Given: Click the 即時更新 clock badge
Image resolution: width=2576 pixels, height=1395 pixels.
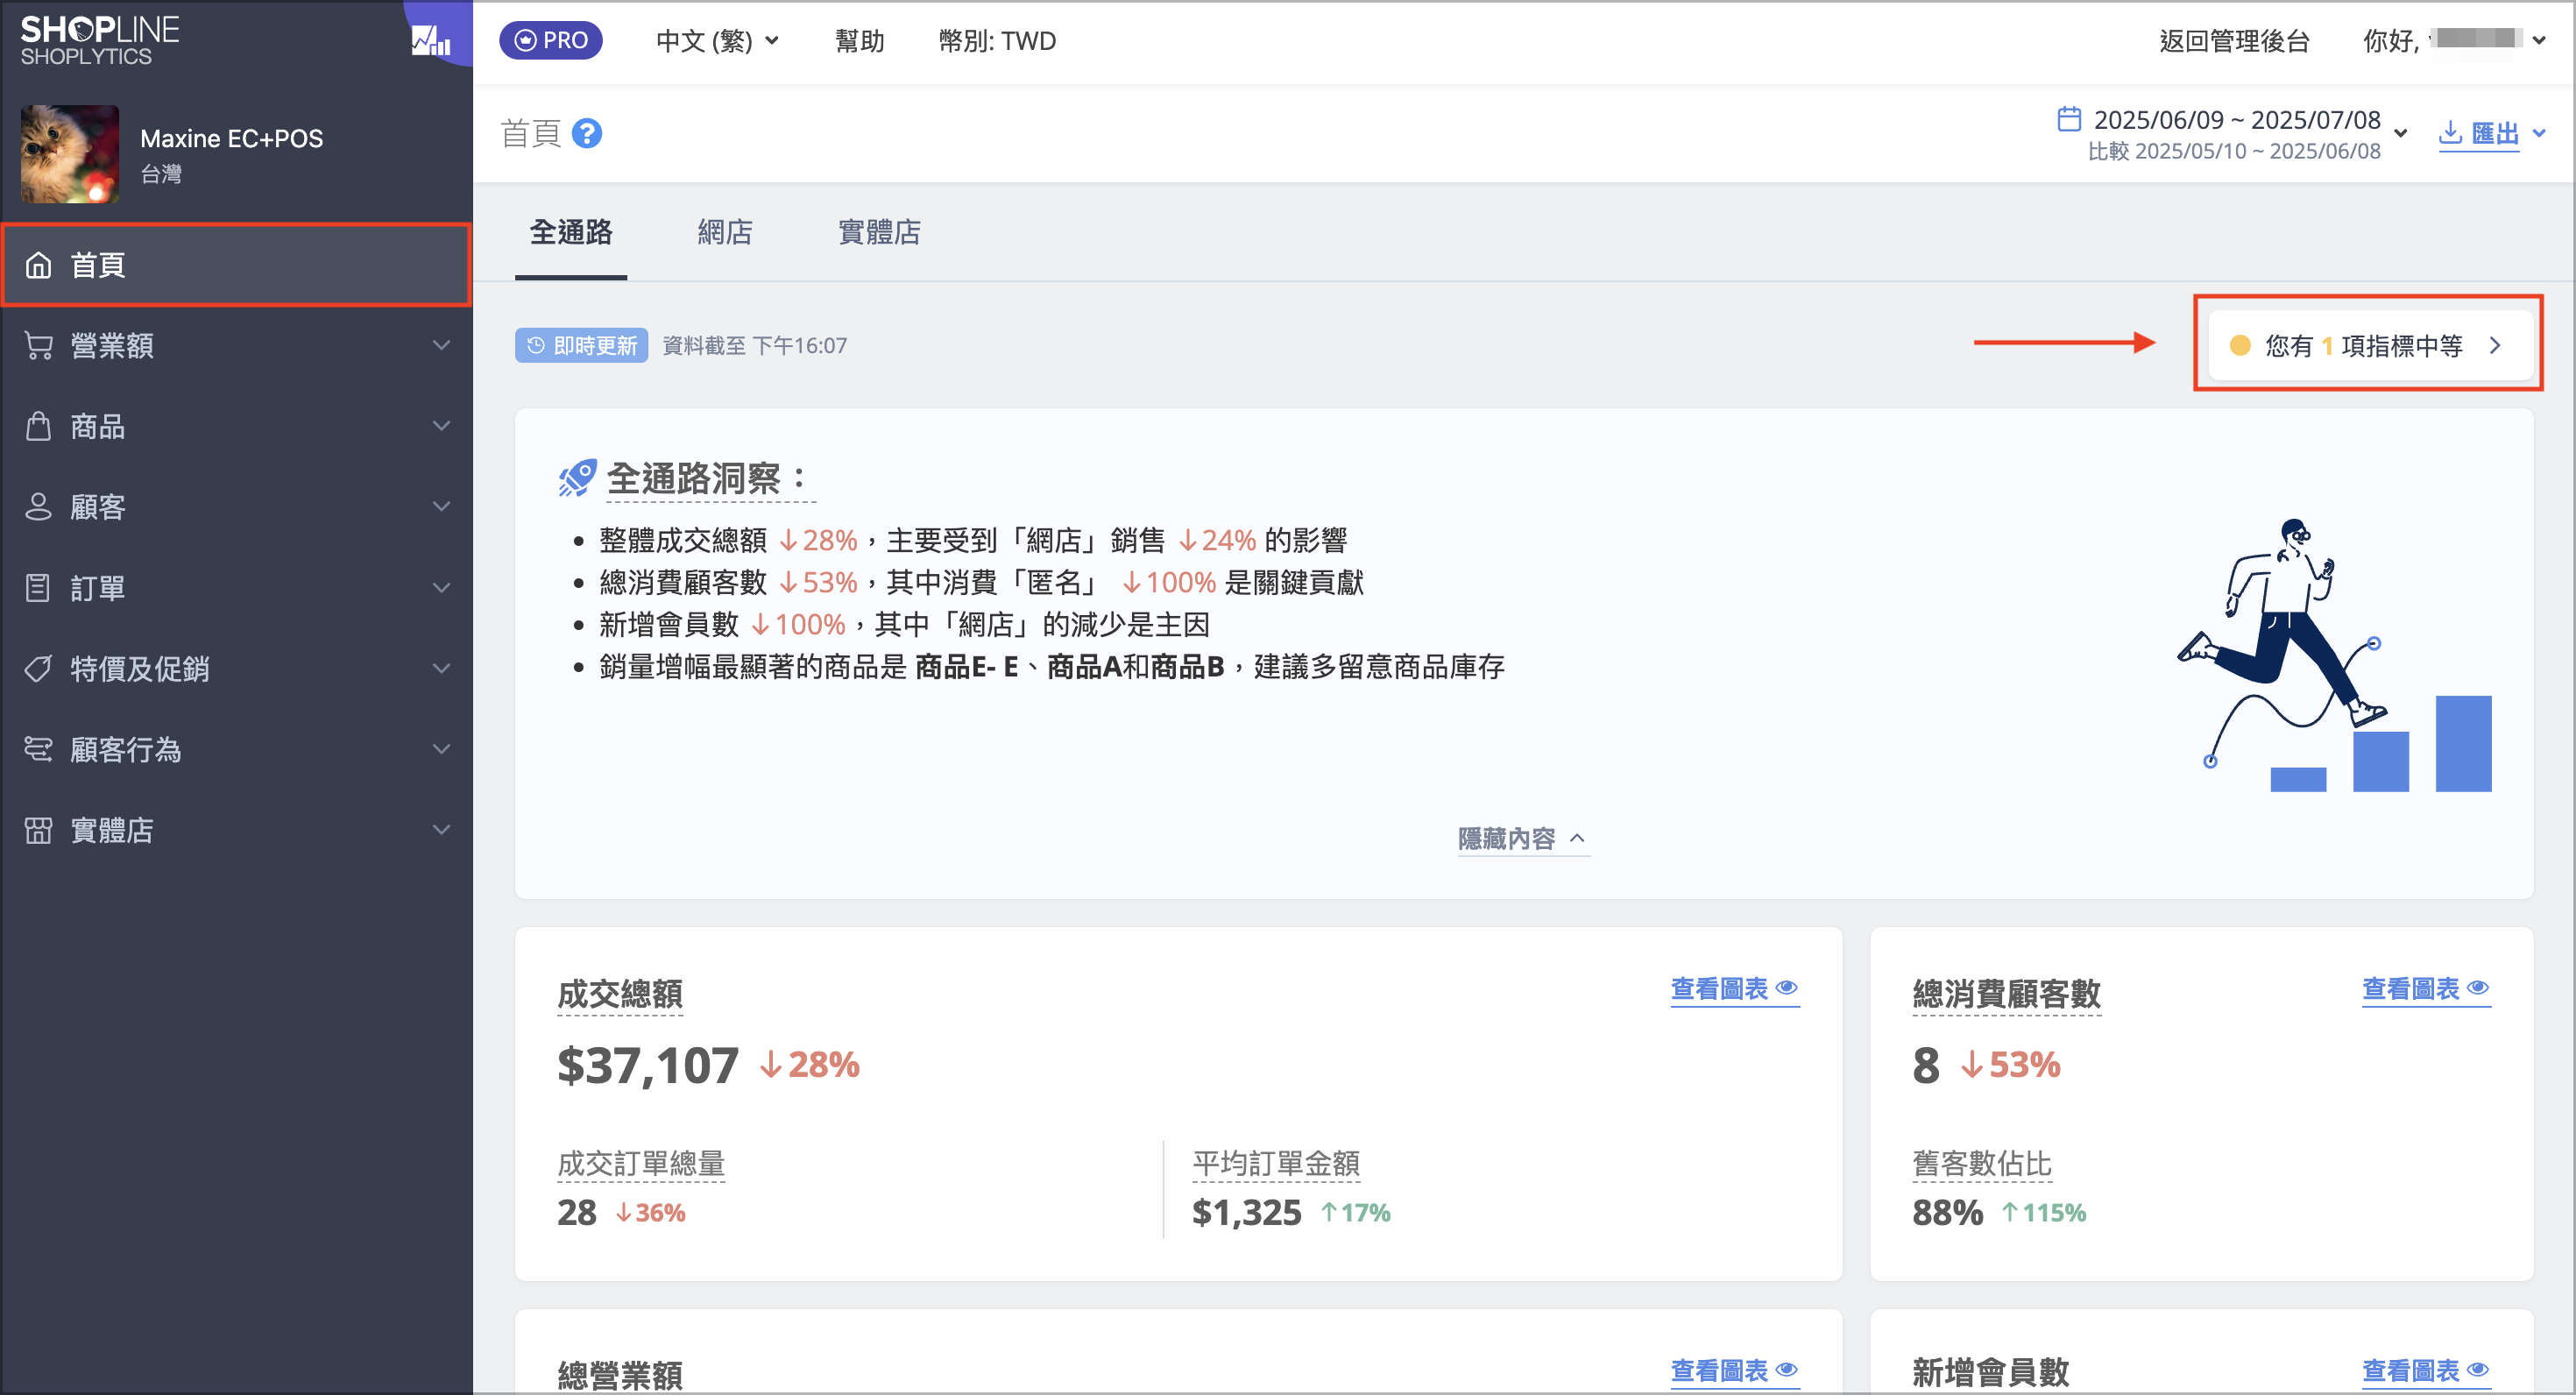Looking at the screenshot, I should coord(581,345).
